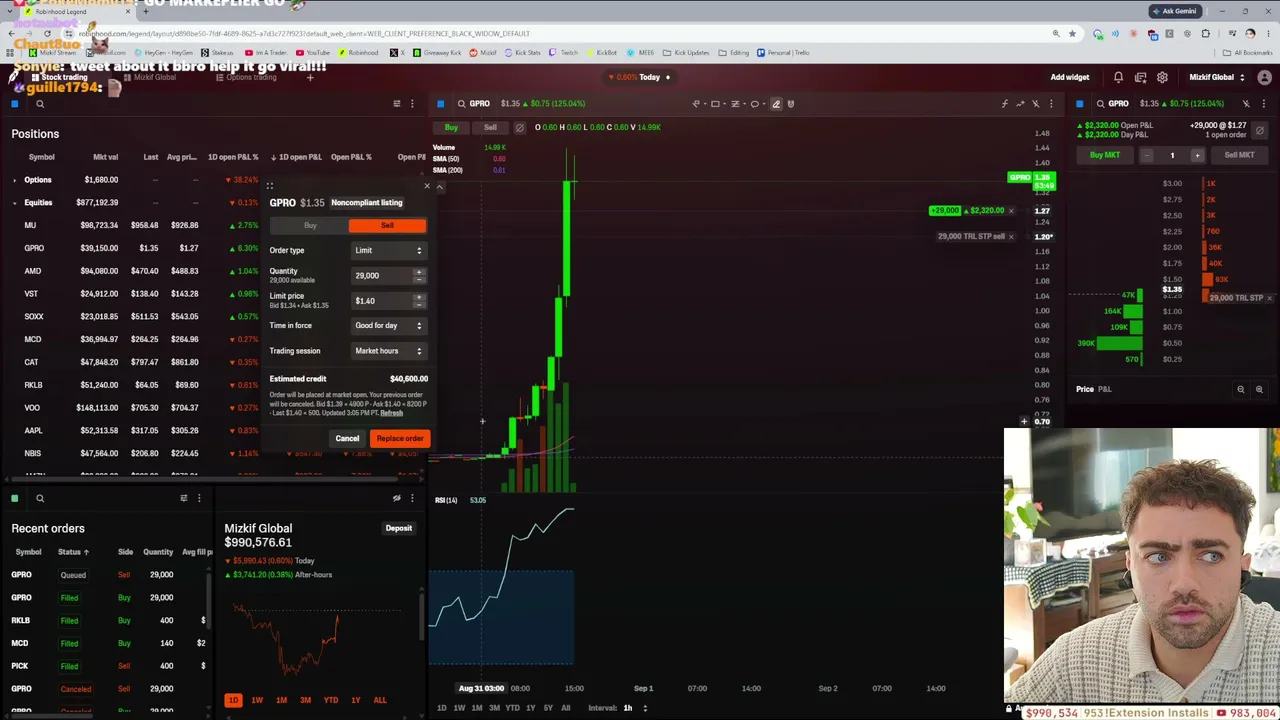The width and height of the screenshot is (1280, 720).
Task: Hide account values with the crossed-eye icon
Action: 396,498
